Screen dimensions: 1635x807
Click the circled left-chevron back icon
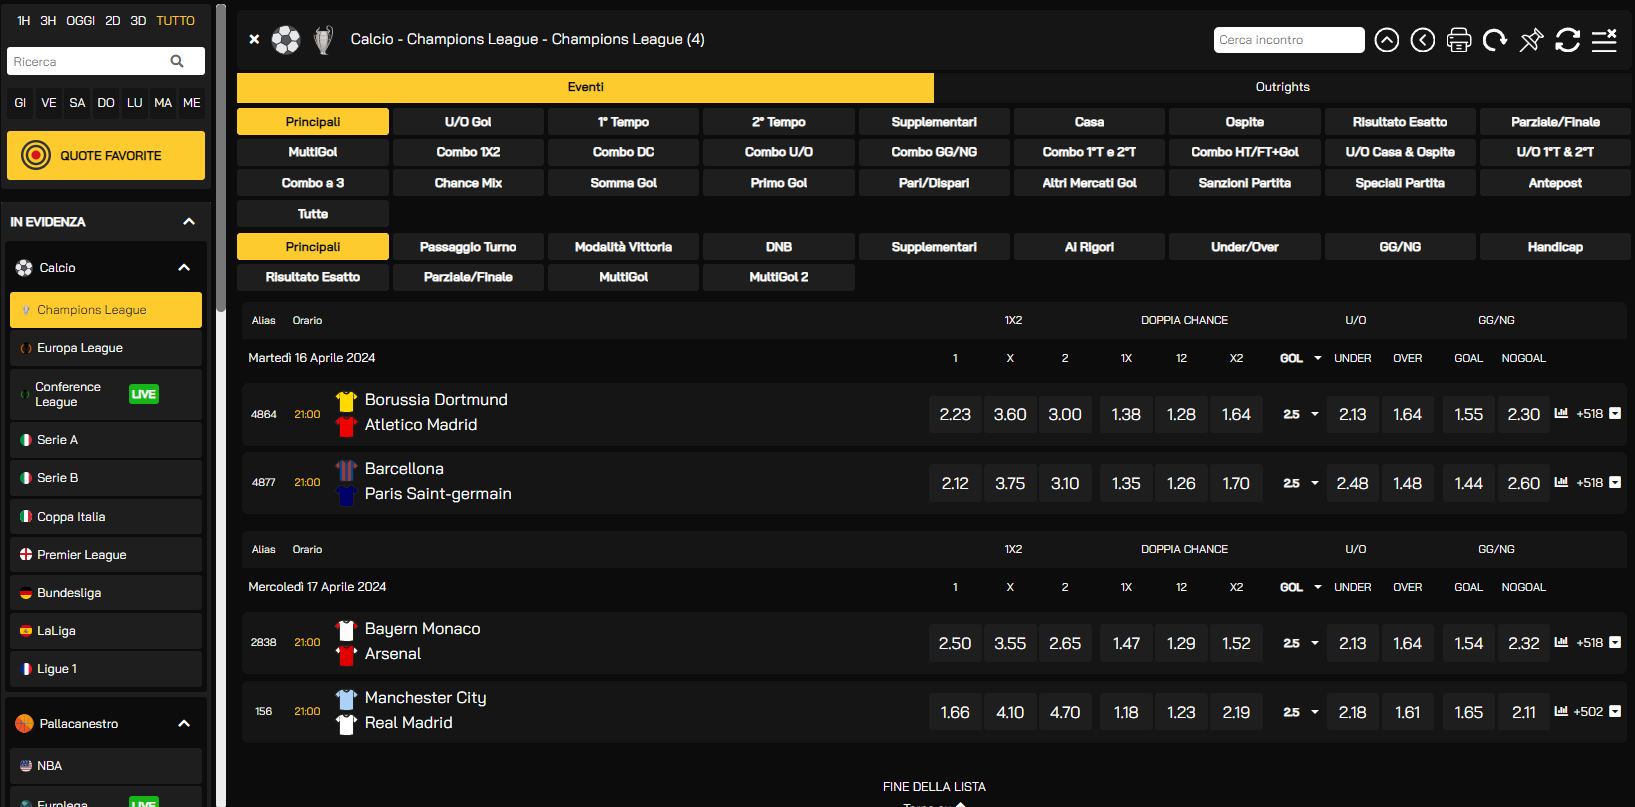[1422, 40]
